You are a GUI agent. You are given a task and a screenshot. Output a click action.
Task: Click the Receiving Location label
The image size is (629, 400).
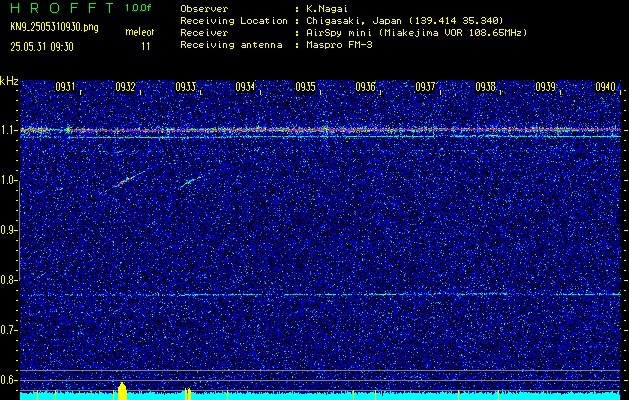pos(234,21)
